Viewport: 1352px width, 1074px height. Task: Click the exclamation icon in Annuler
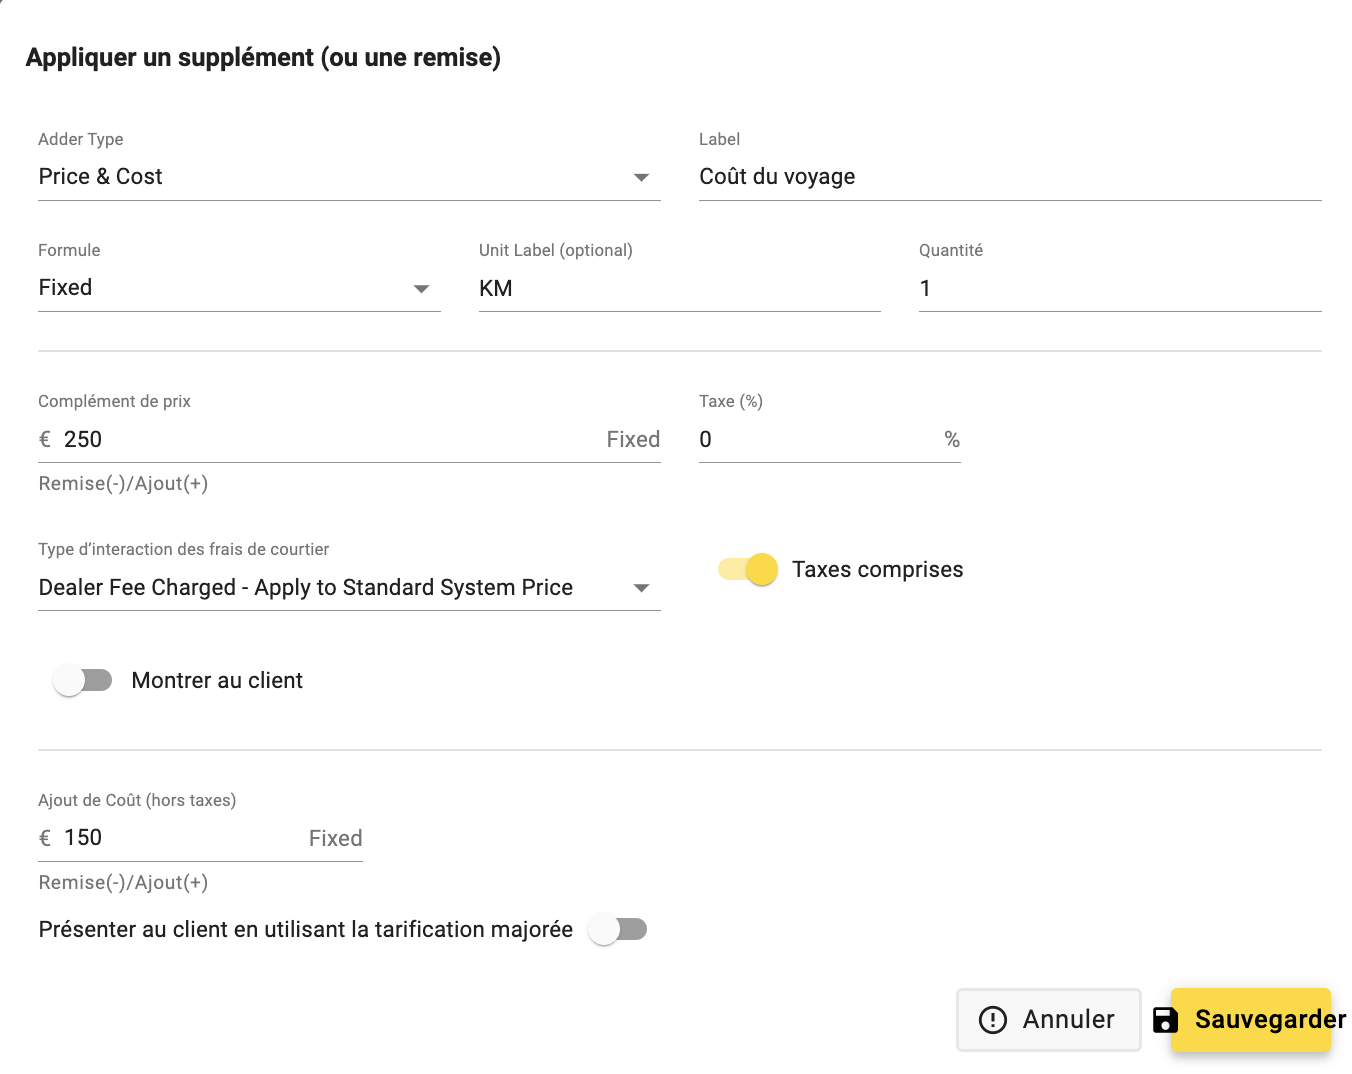[x=992, y=1019]
